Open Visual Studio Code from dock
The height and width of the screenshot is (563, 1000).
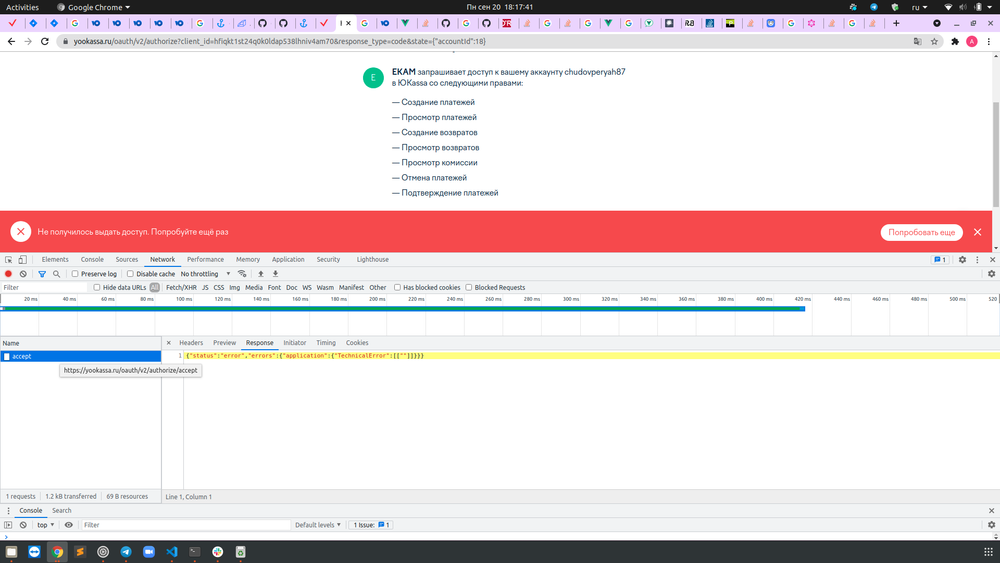[x=172, y=552]
